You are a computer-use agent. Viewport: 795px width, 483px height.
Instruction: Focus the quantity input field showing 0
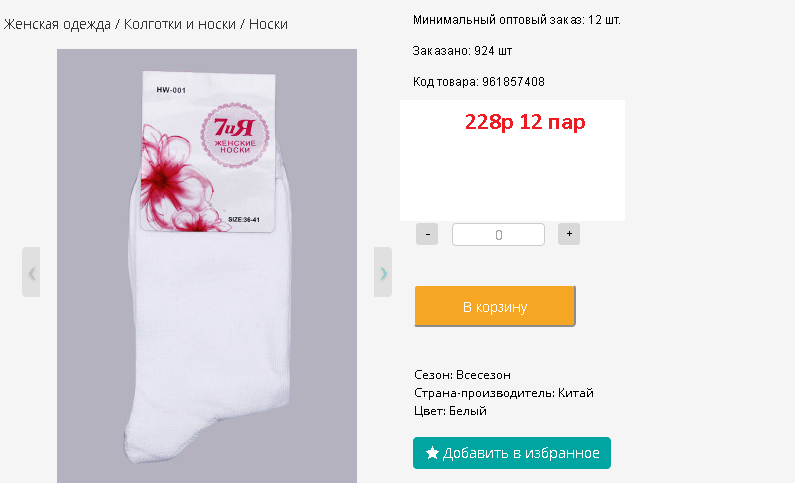click(x=498, y=235)
